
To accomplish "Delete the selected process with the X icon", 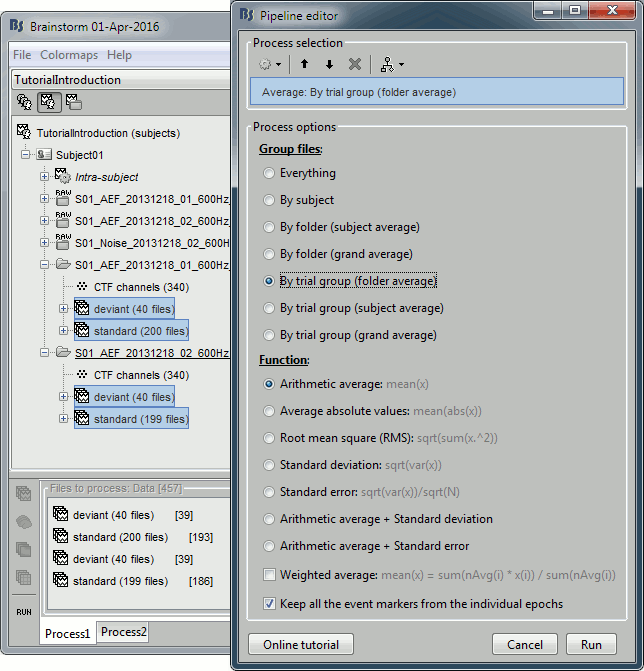I will (355, 65).
